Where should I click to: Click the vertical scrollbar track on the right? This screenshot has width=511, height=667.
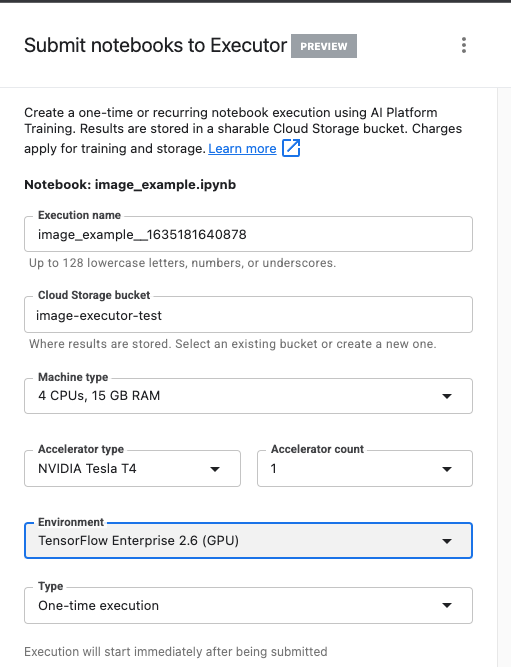pyautogui.click(x=504, y=377)
